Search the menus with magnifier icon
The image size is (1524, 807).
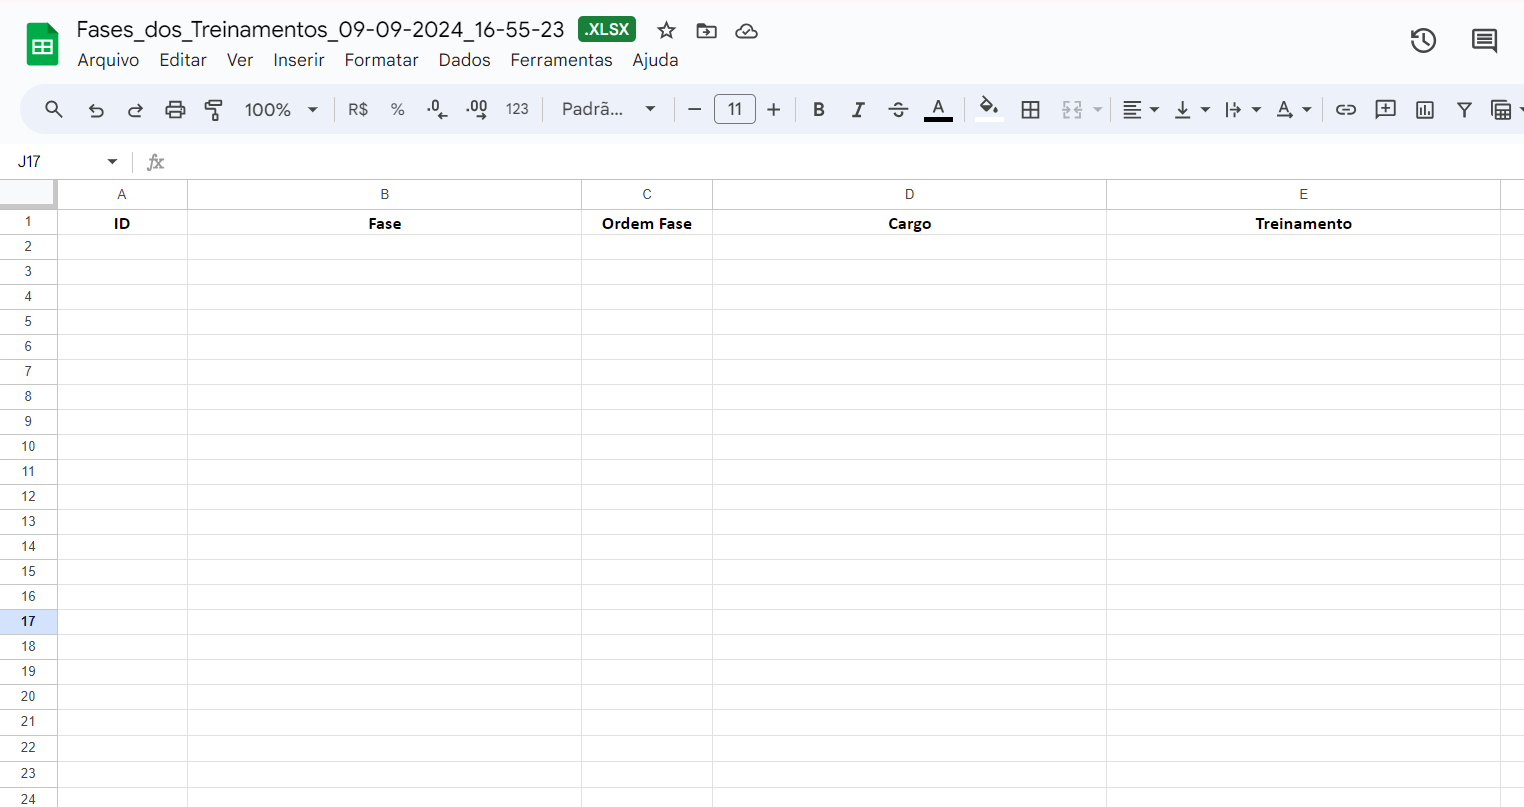54,109
